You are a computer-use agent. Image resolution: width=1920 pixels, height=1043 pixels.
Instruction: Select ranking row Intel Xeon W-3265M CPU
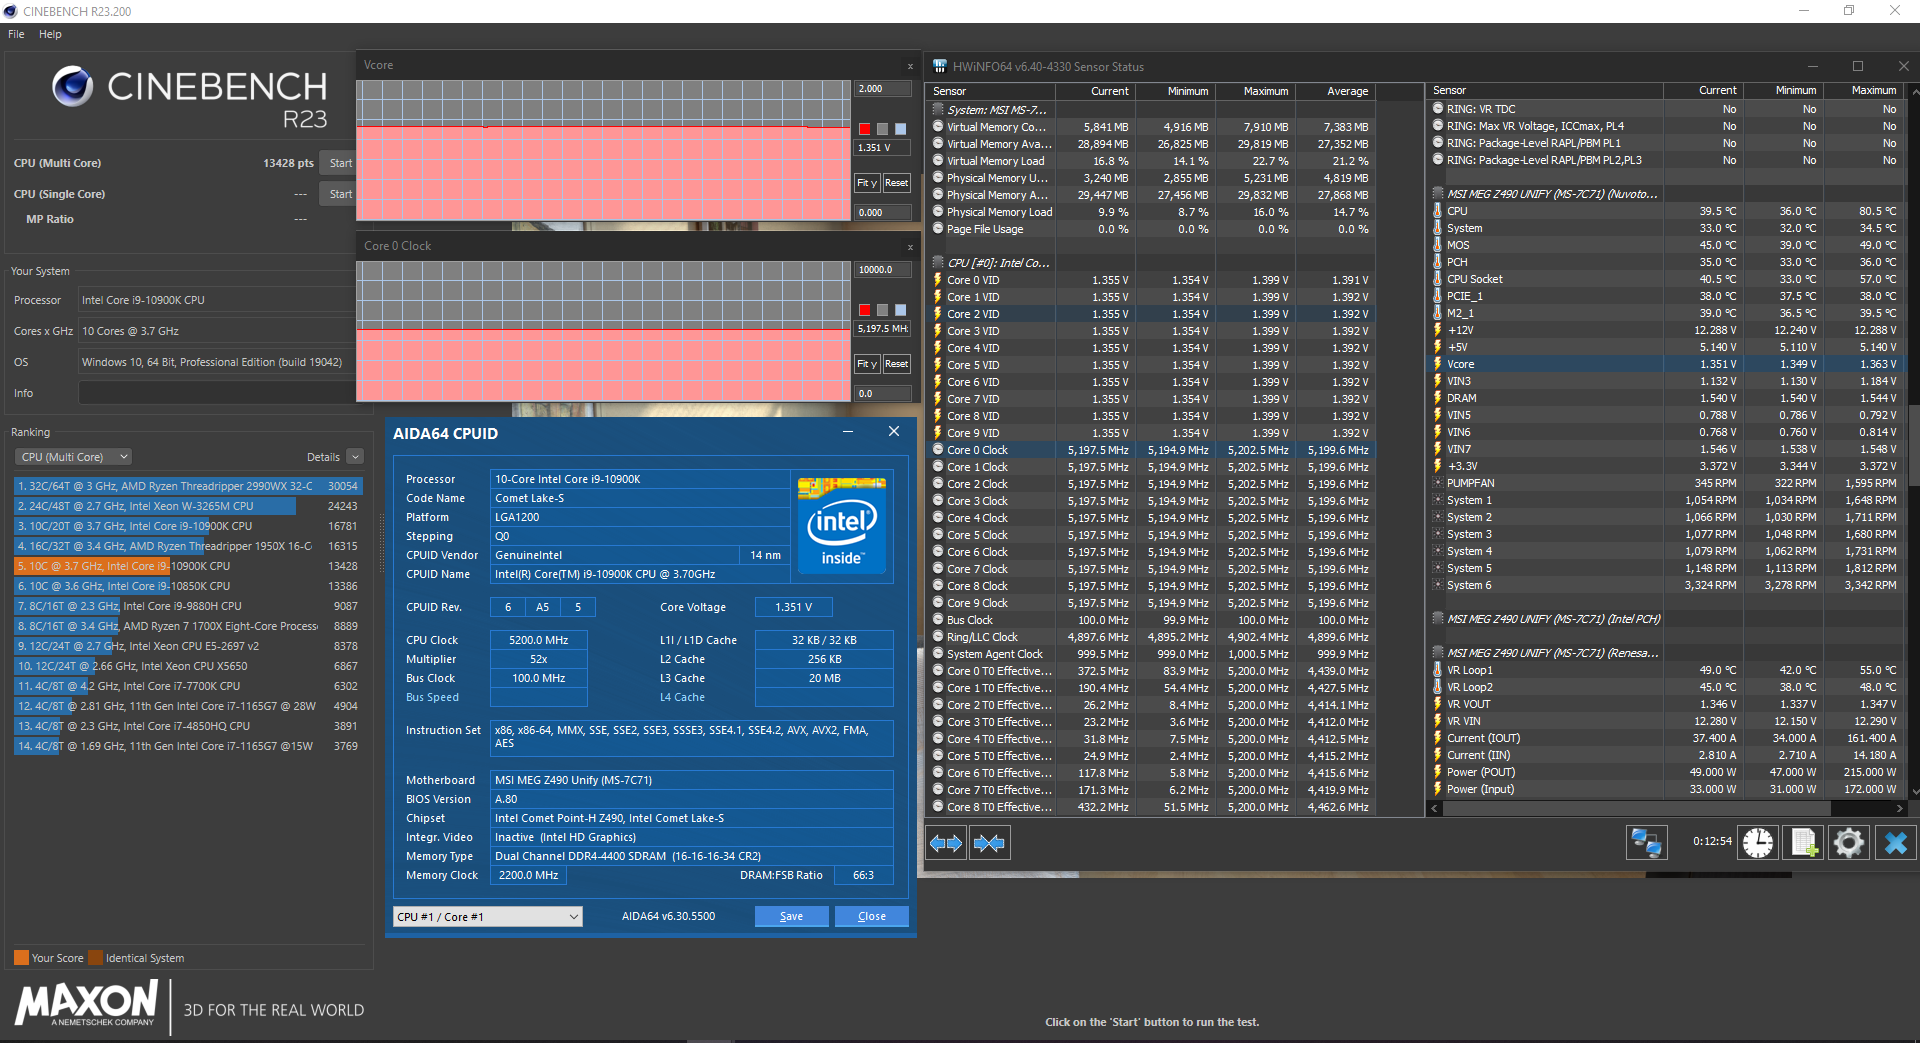(x=188, y=506)
